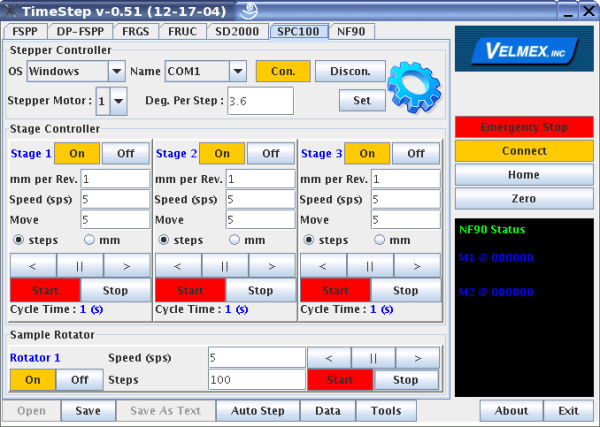The width and height of the screenshot is (600, 427).
Task: Turn Stage 1 On
Action: click(77, 153)
